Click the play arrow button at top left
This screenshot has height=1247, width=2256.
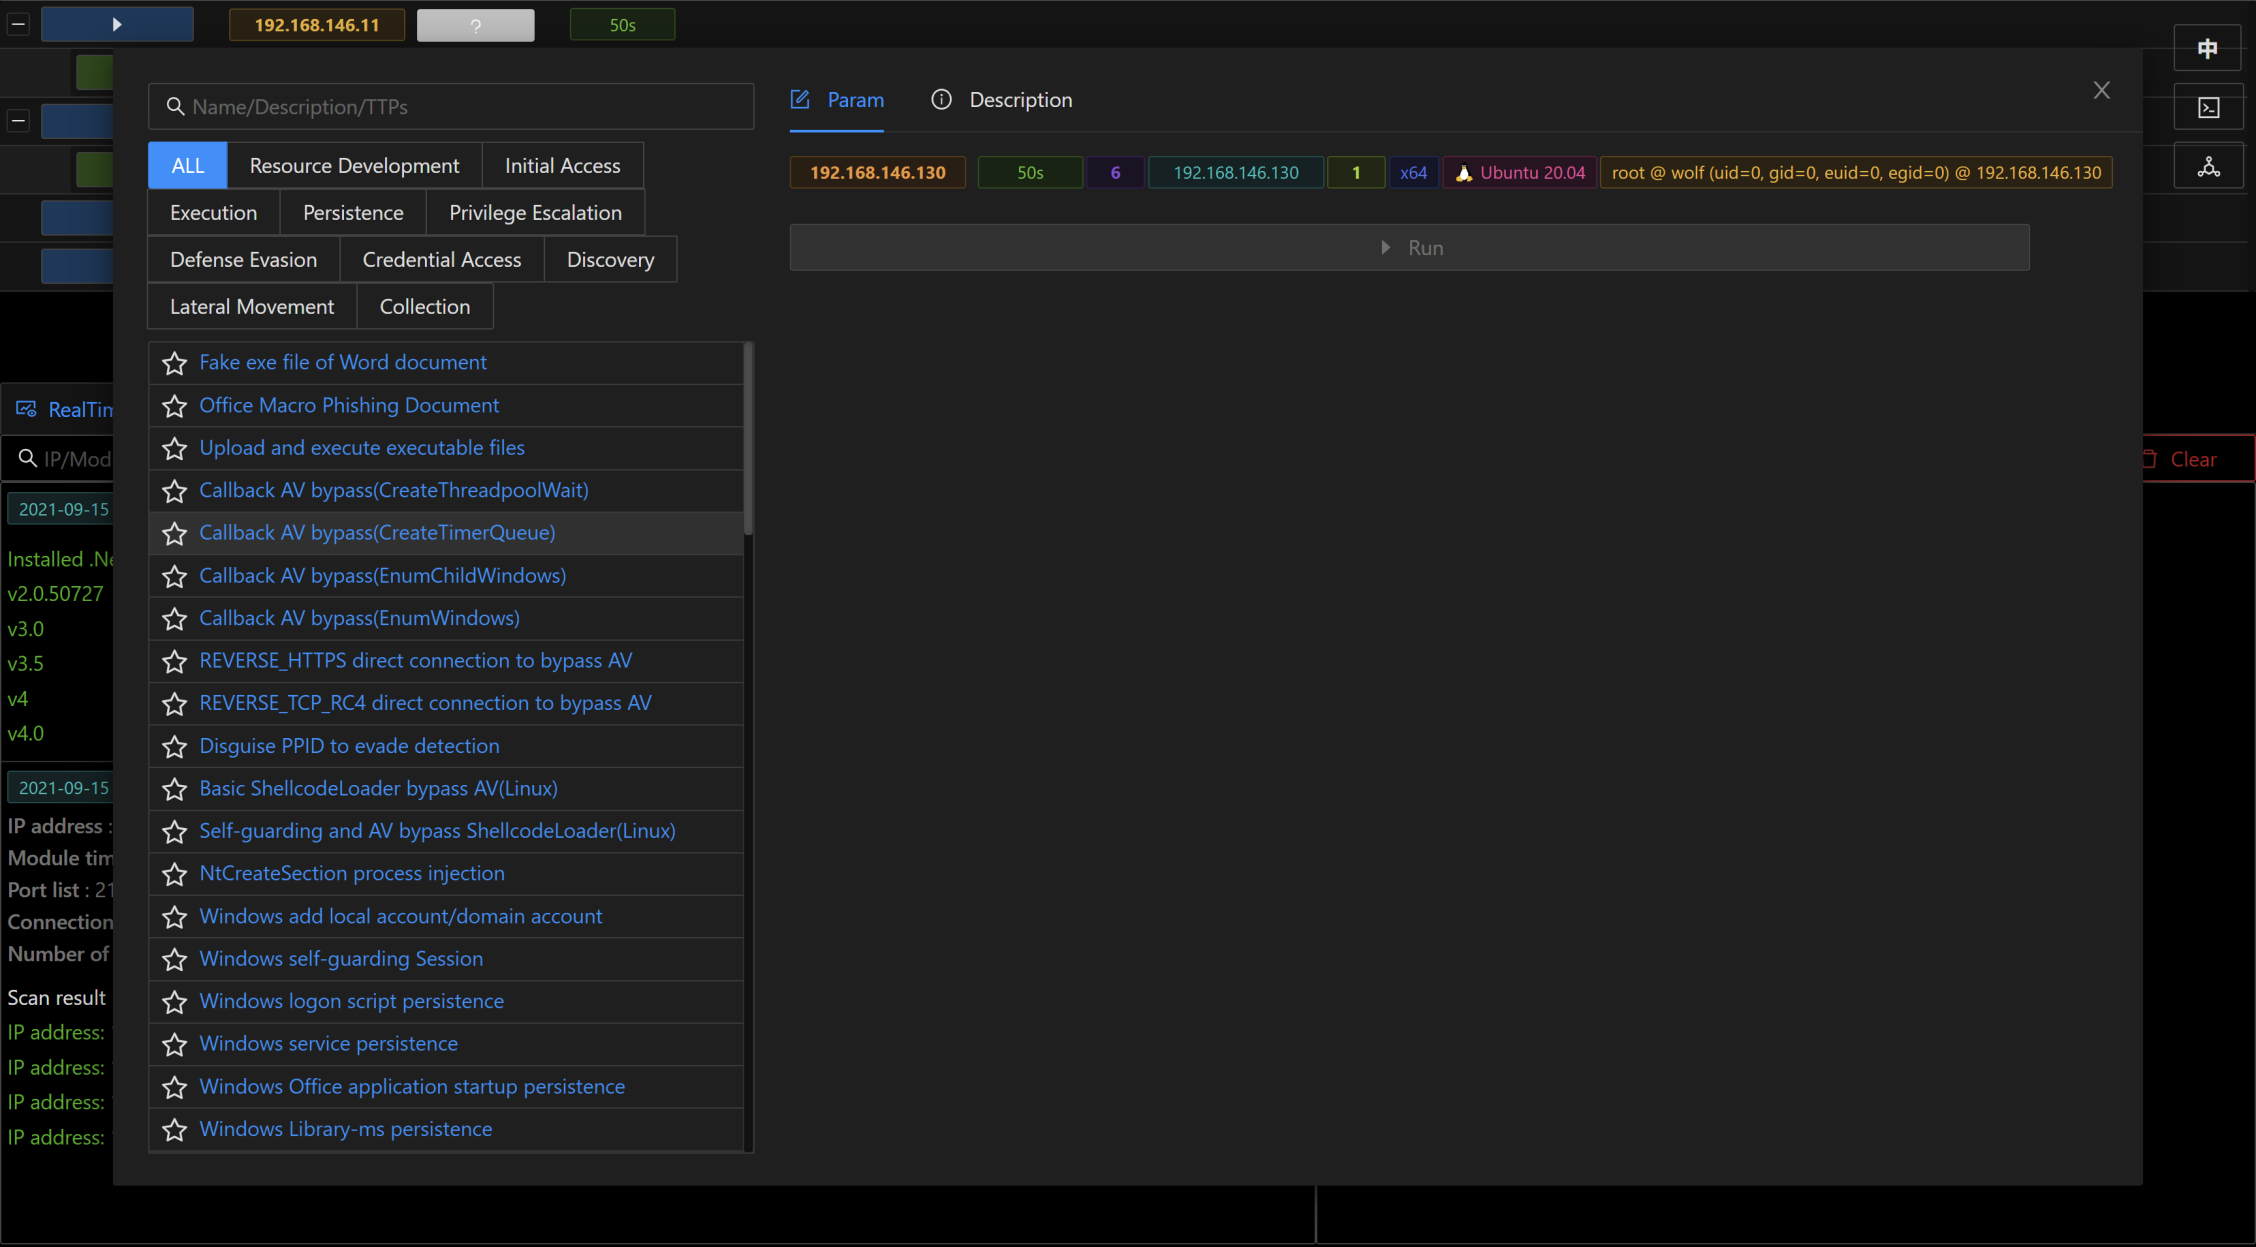pyautogui.click(x=117, y=24)
